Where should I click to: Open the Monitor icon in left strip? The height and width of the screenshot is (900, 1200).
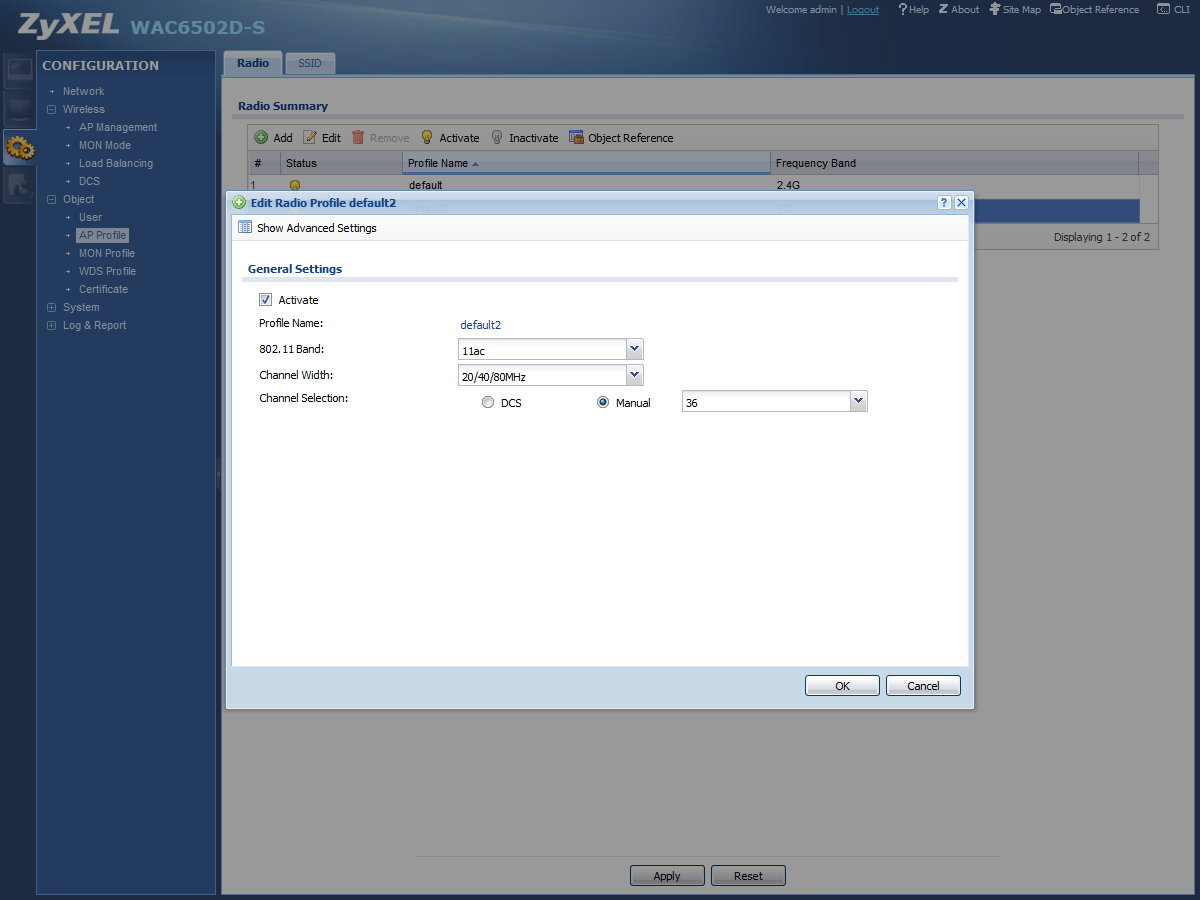19,109
